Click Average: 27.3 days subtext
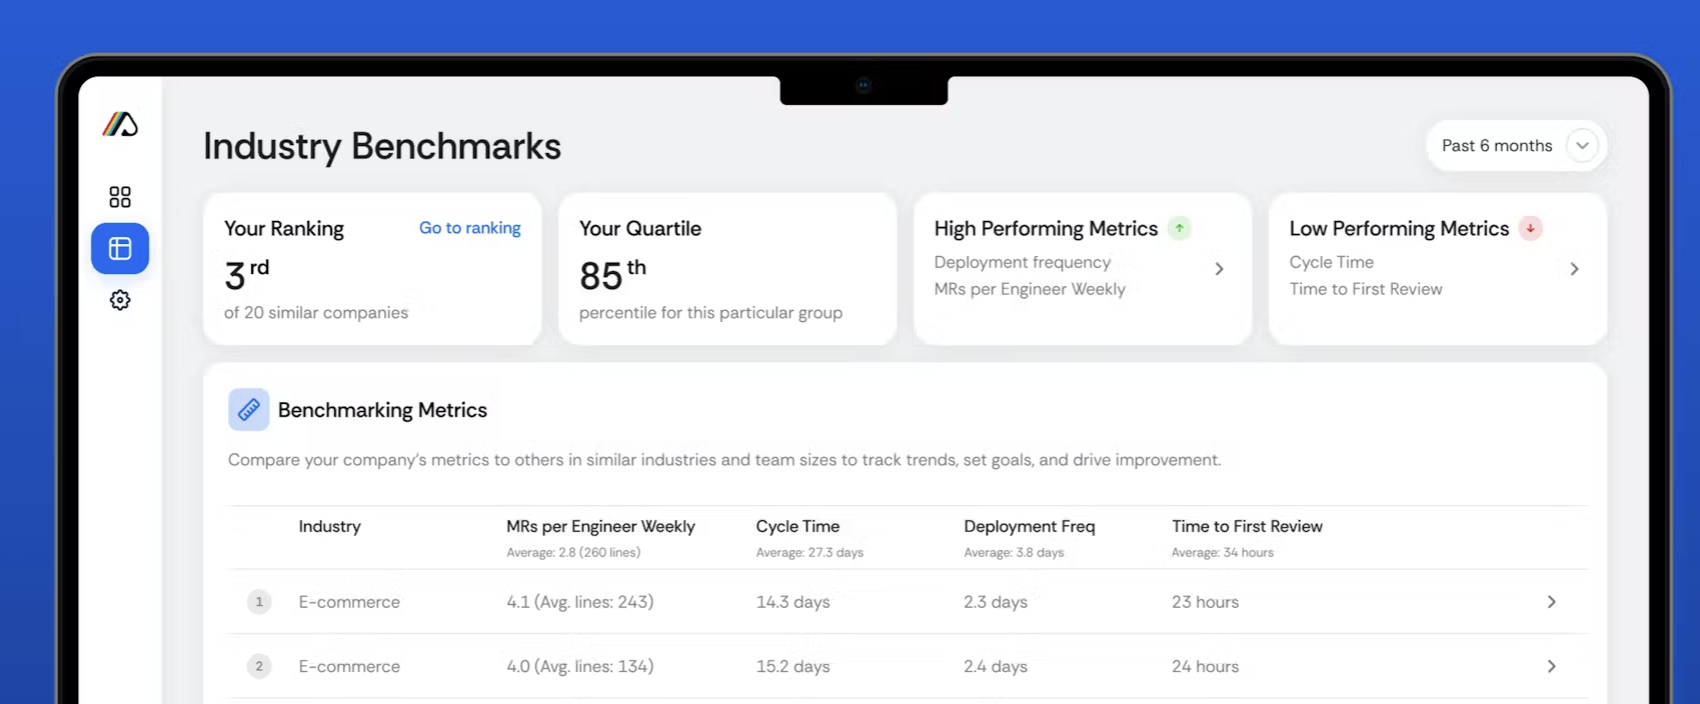Image resolution: width=1700 pixels, height=704 pixels. (809, 552)
